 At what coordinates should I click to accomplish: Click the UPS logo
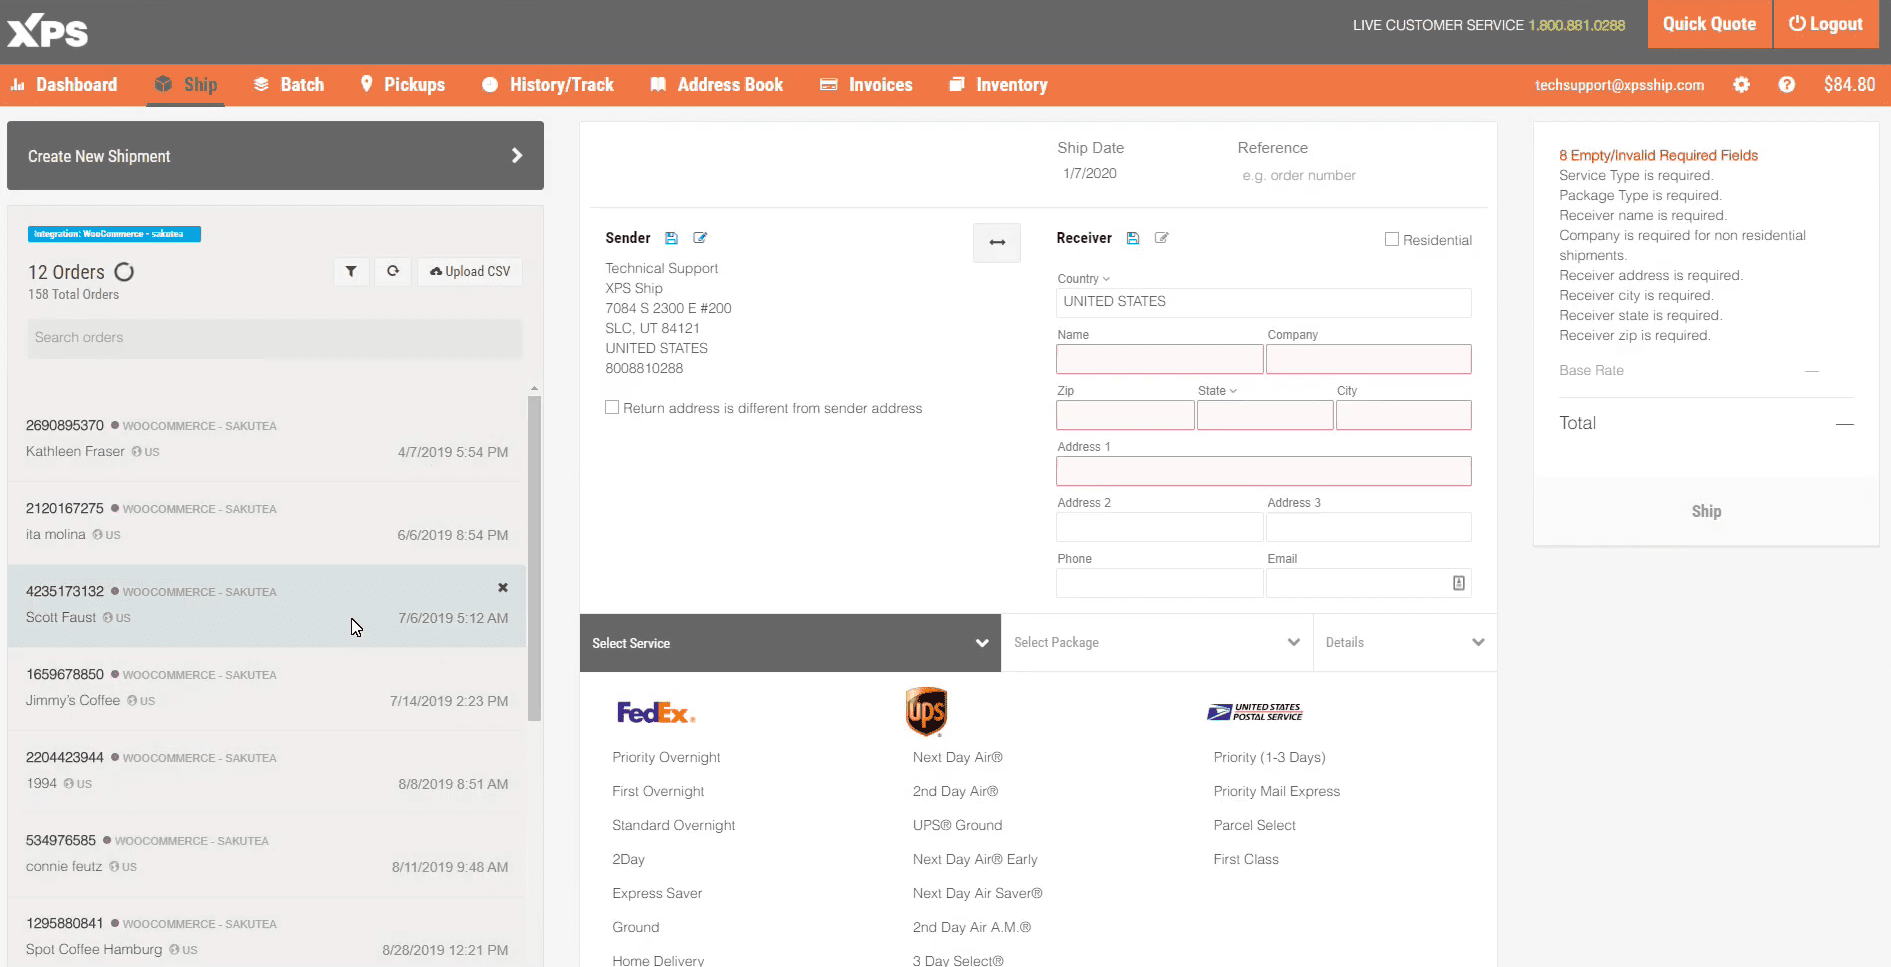click(x=926, y=711)
